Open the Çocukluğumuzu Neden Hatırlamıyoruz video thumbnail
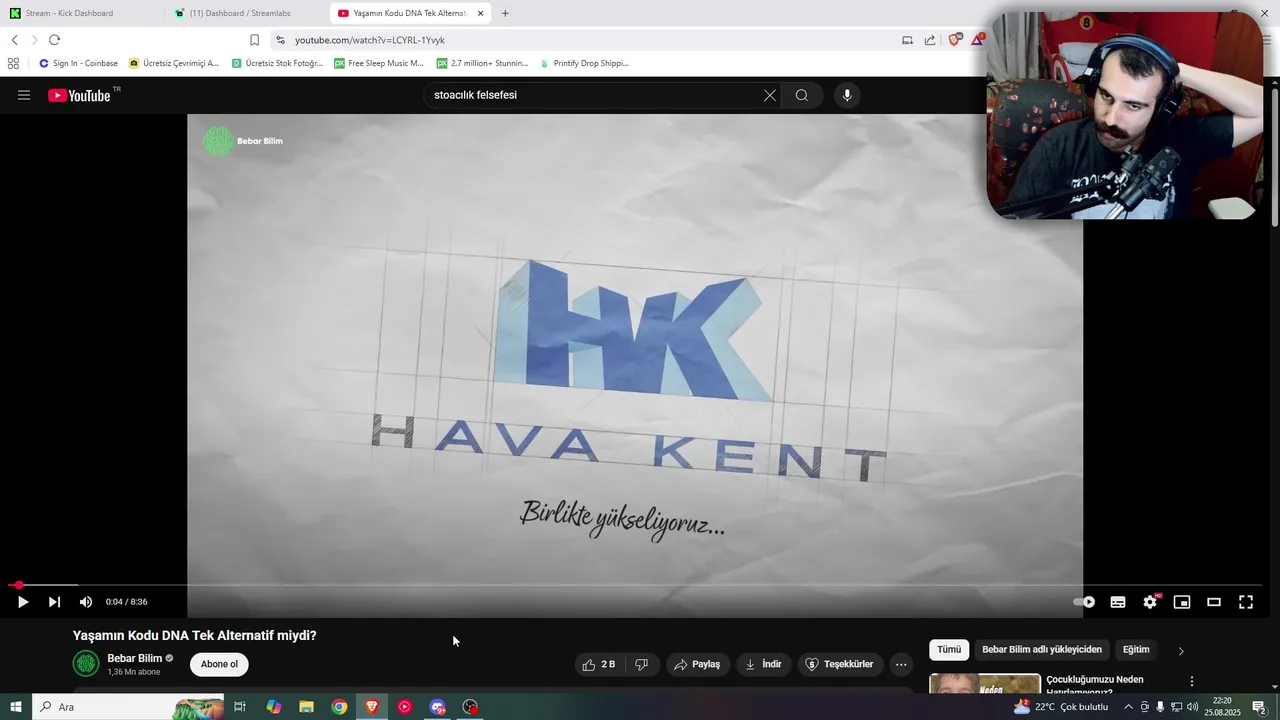Image resolution: width=1280 pixels, height=720 pixels. coord(985,684)
